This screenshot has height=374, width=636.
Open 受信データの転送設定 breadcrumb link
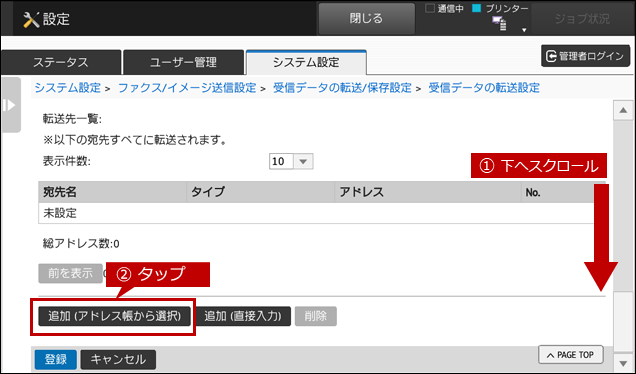pos(484,88)
